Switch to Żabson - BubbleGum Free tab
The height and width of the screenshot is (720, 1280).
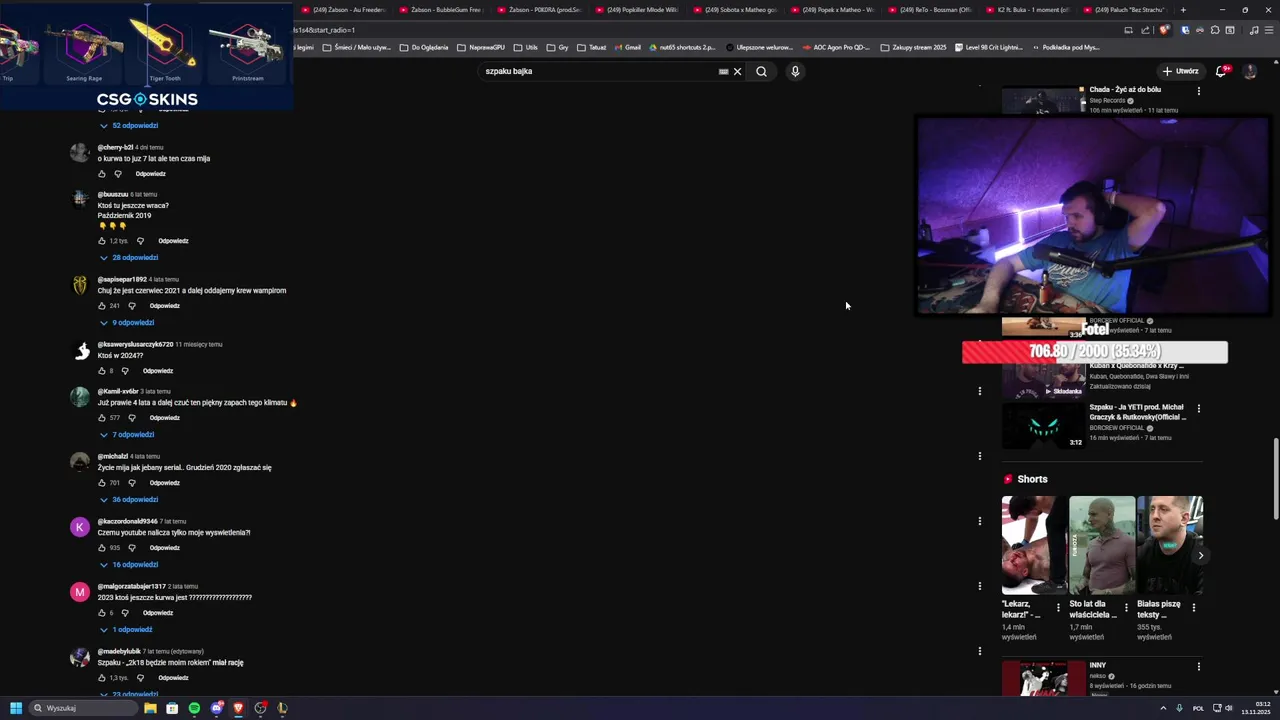click(439, 10)
